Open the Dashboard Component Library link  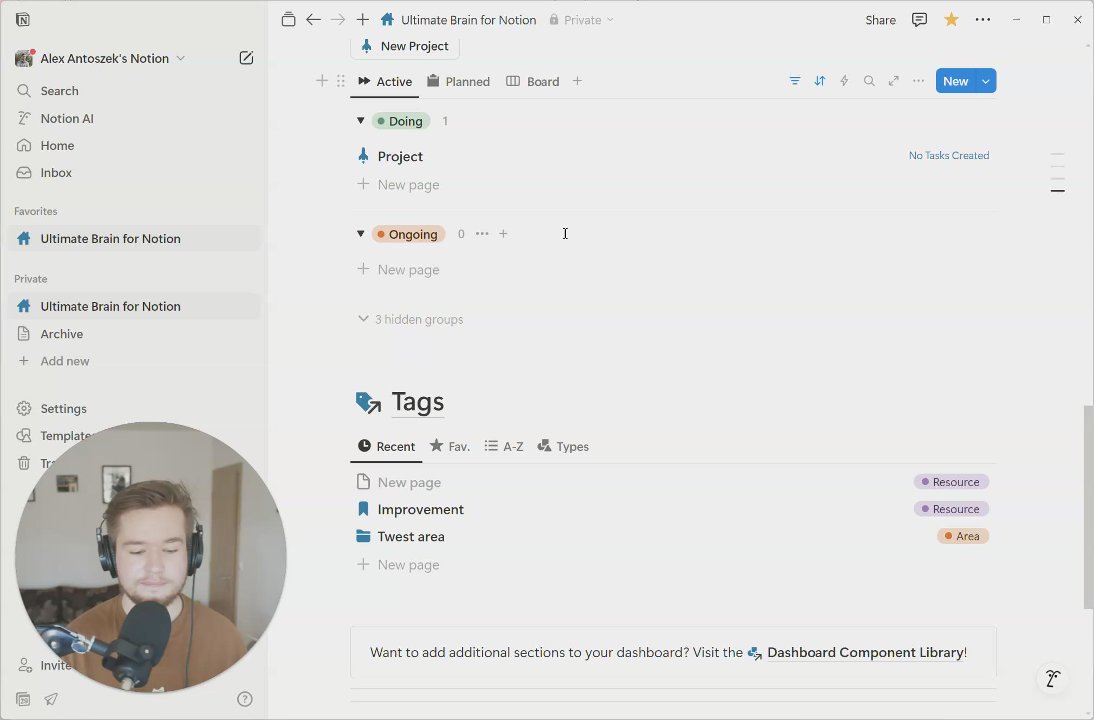(x=864, y=652)
